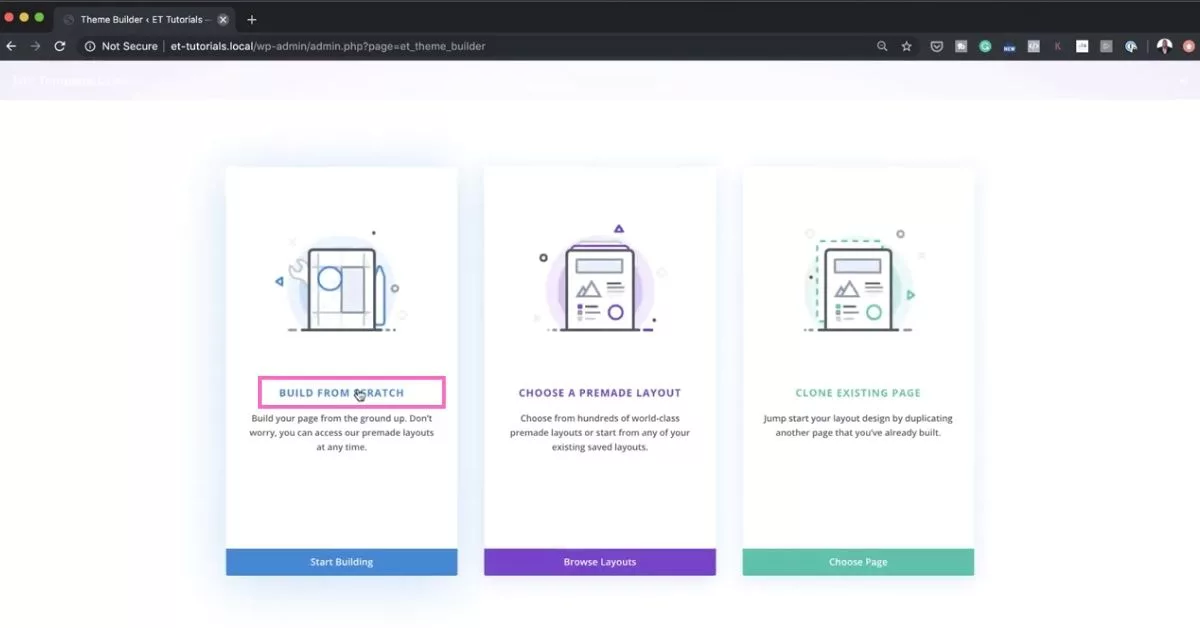Click the Not Secure site info indicator

coord(121,46)
